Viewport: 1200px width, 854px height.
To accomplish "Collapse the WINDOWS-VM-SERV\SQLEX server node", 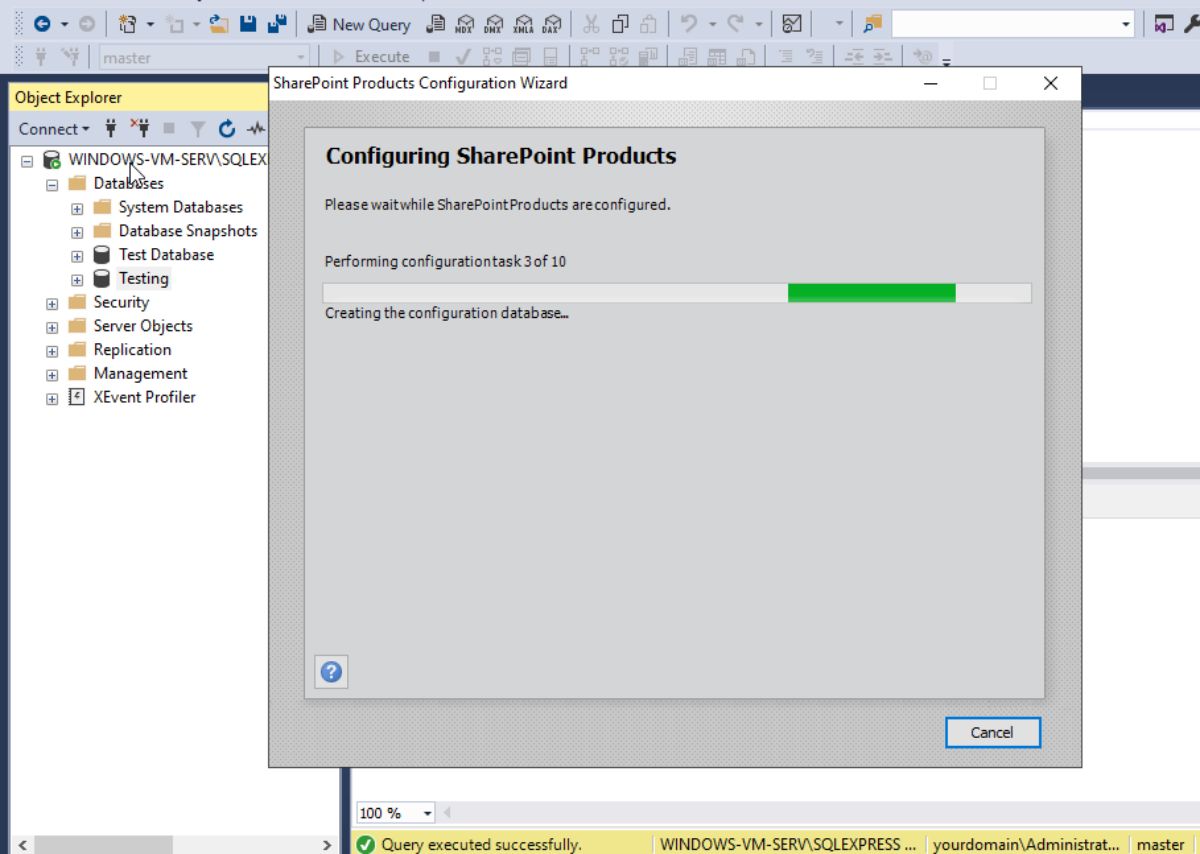I will [x=27, y=160].
